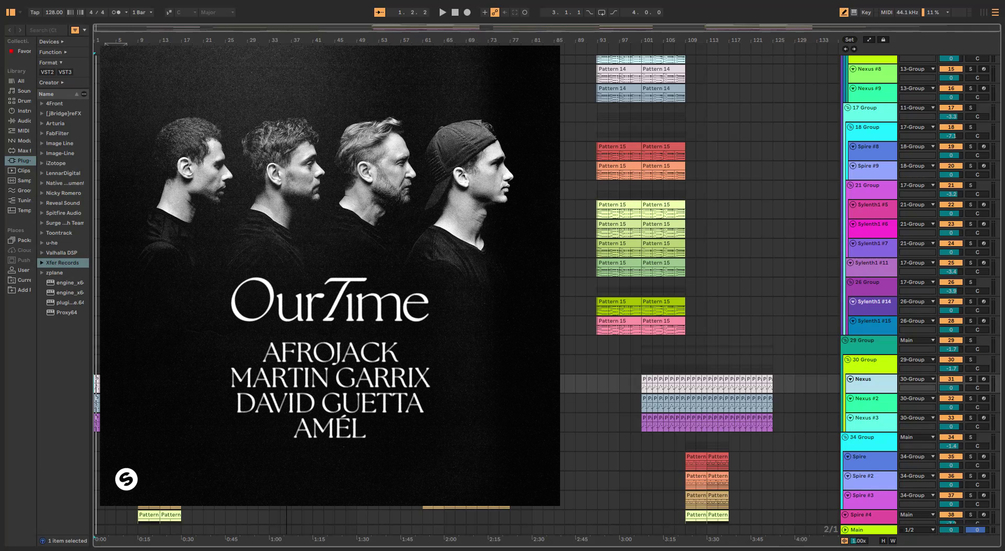
Task: Toggle the computer MIDI keyboard icon
Action: click(x=854, y=12)
